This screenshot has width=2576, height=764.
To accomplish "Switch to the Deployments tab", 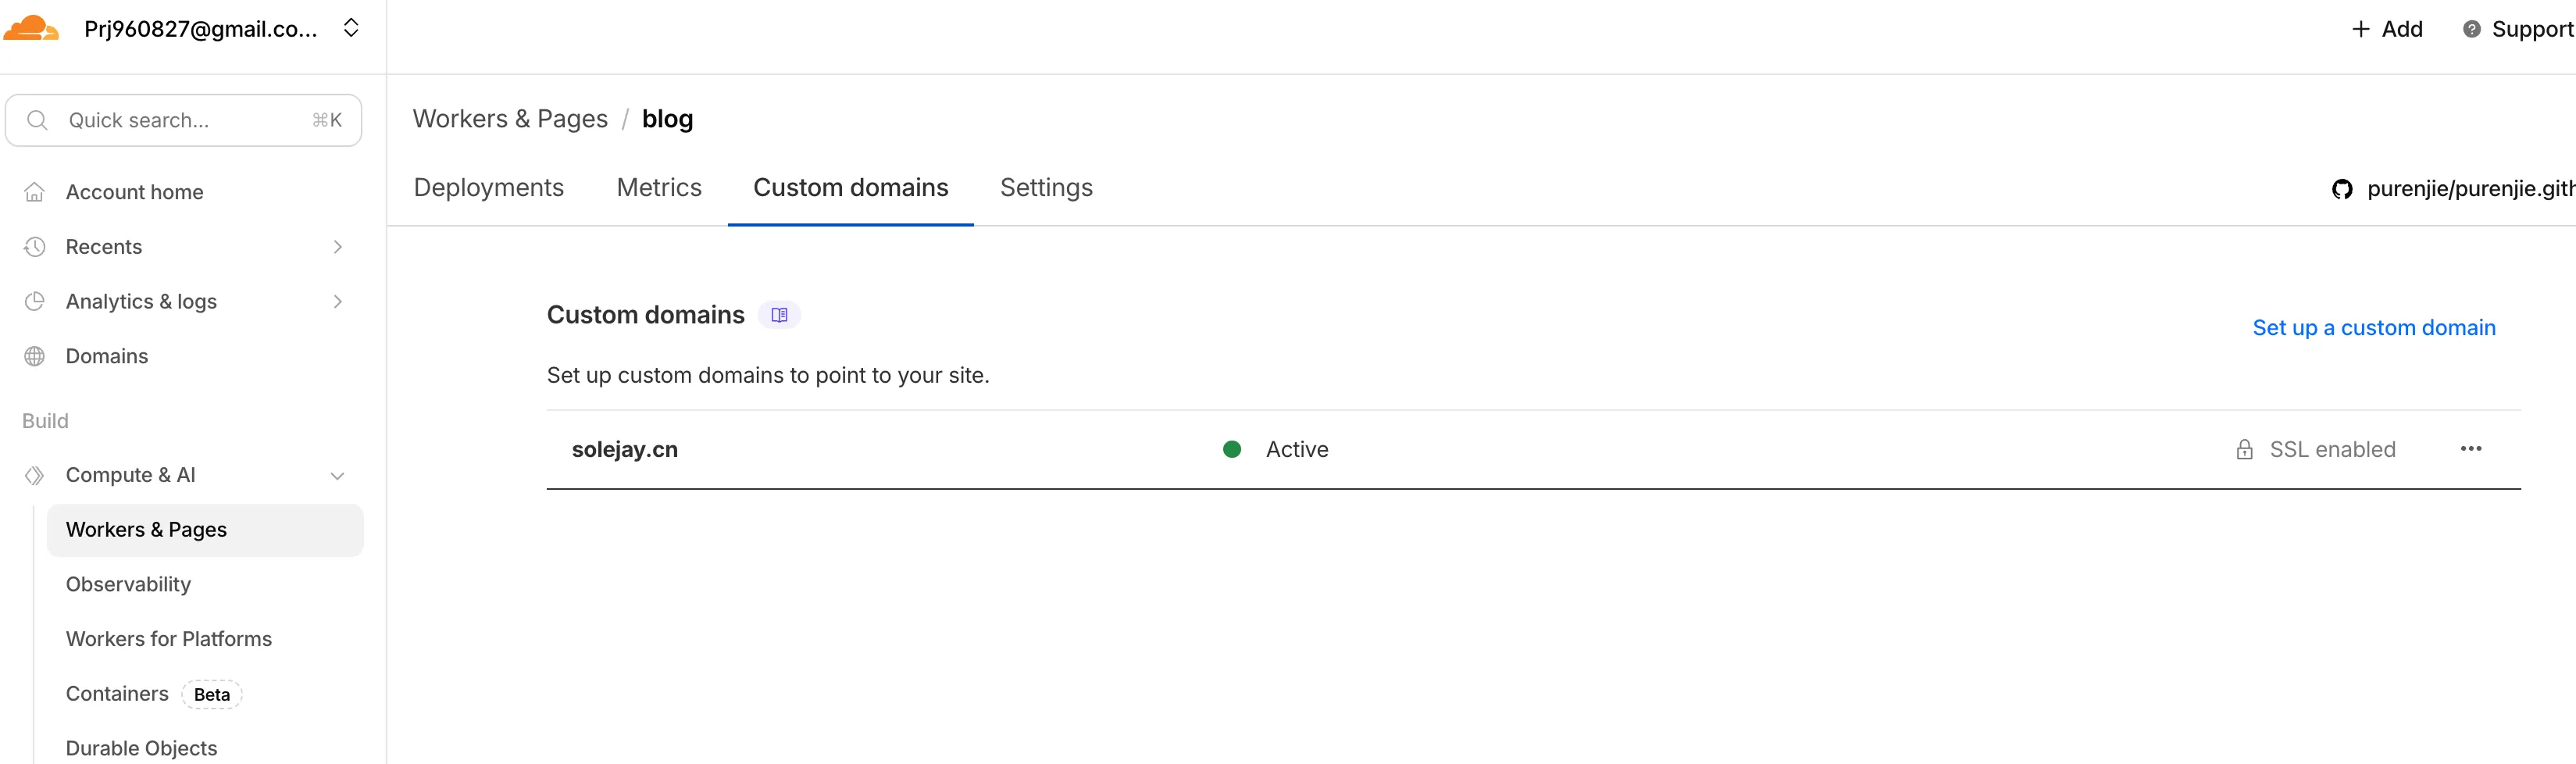I will (488, 188).
